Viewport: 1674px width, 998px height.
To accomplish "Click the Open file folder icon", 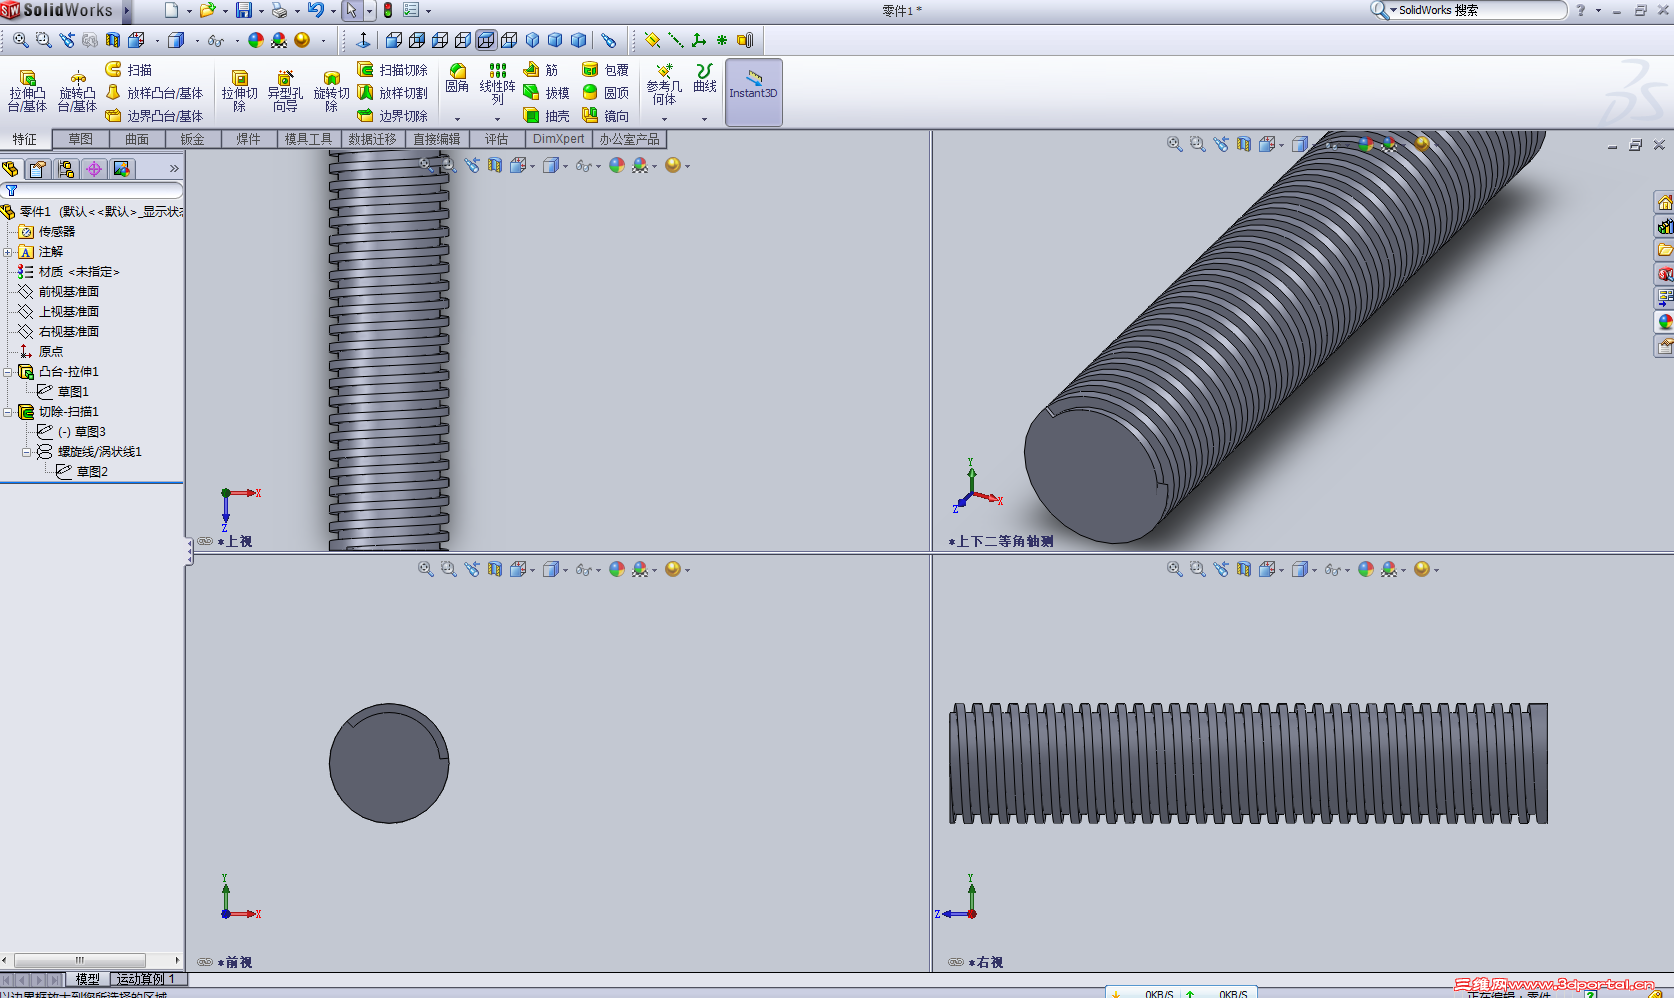I will point(207,10).
